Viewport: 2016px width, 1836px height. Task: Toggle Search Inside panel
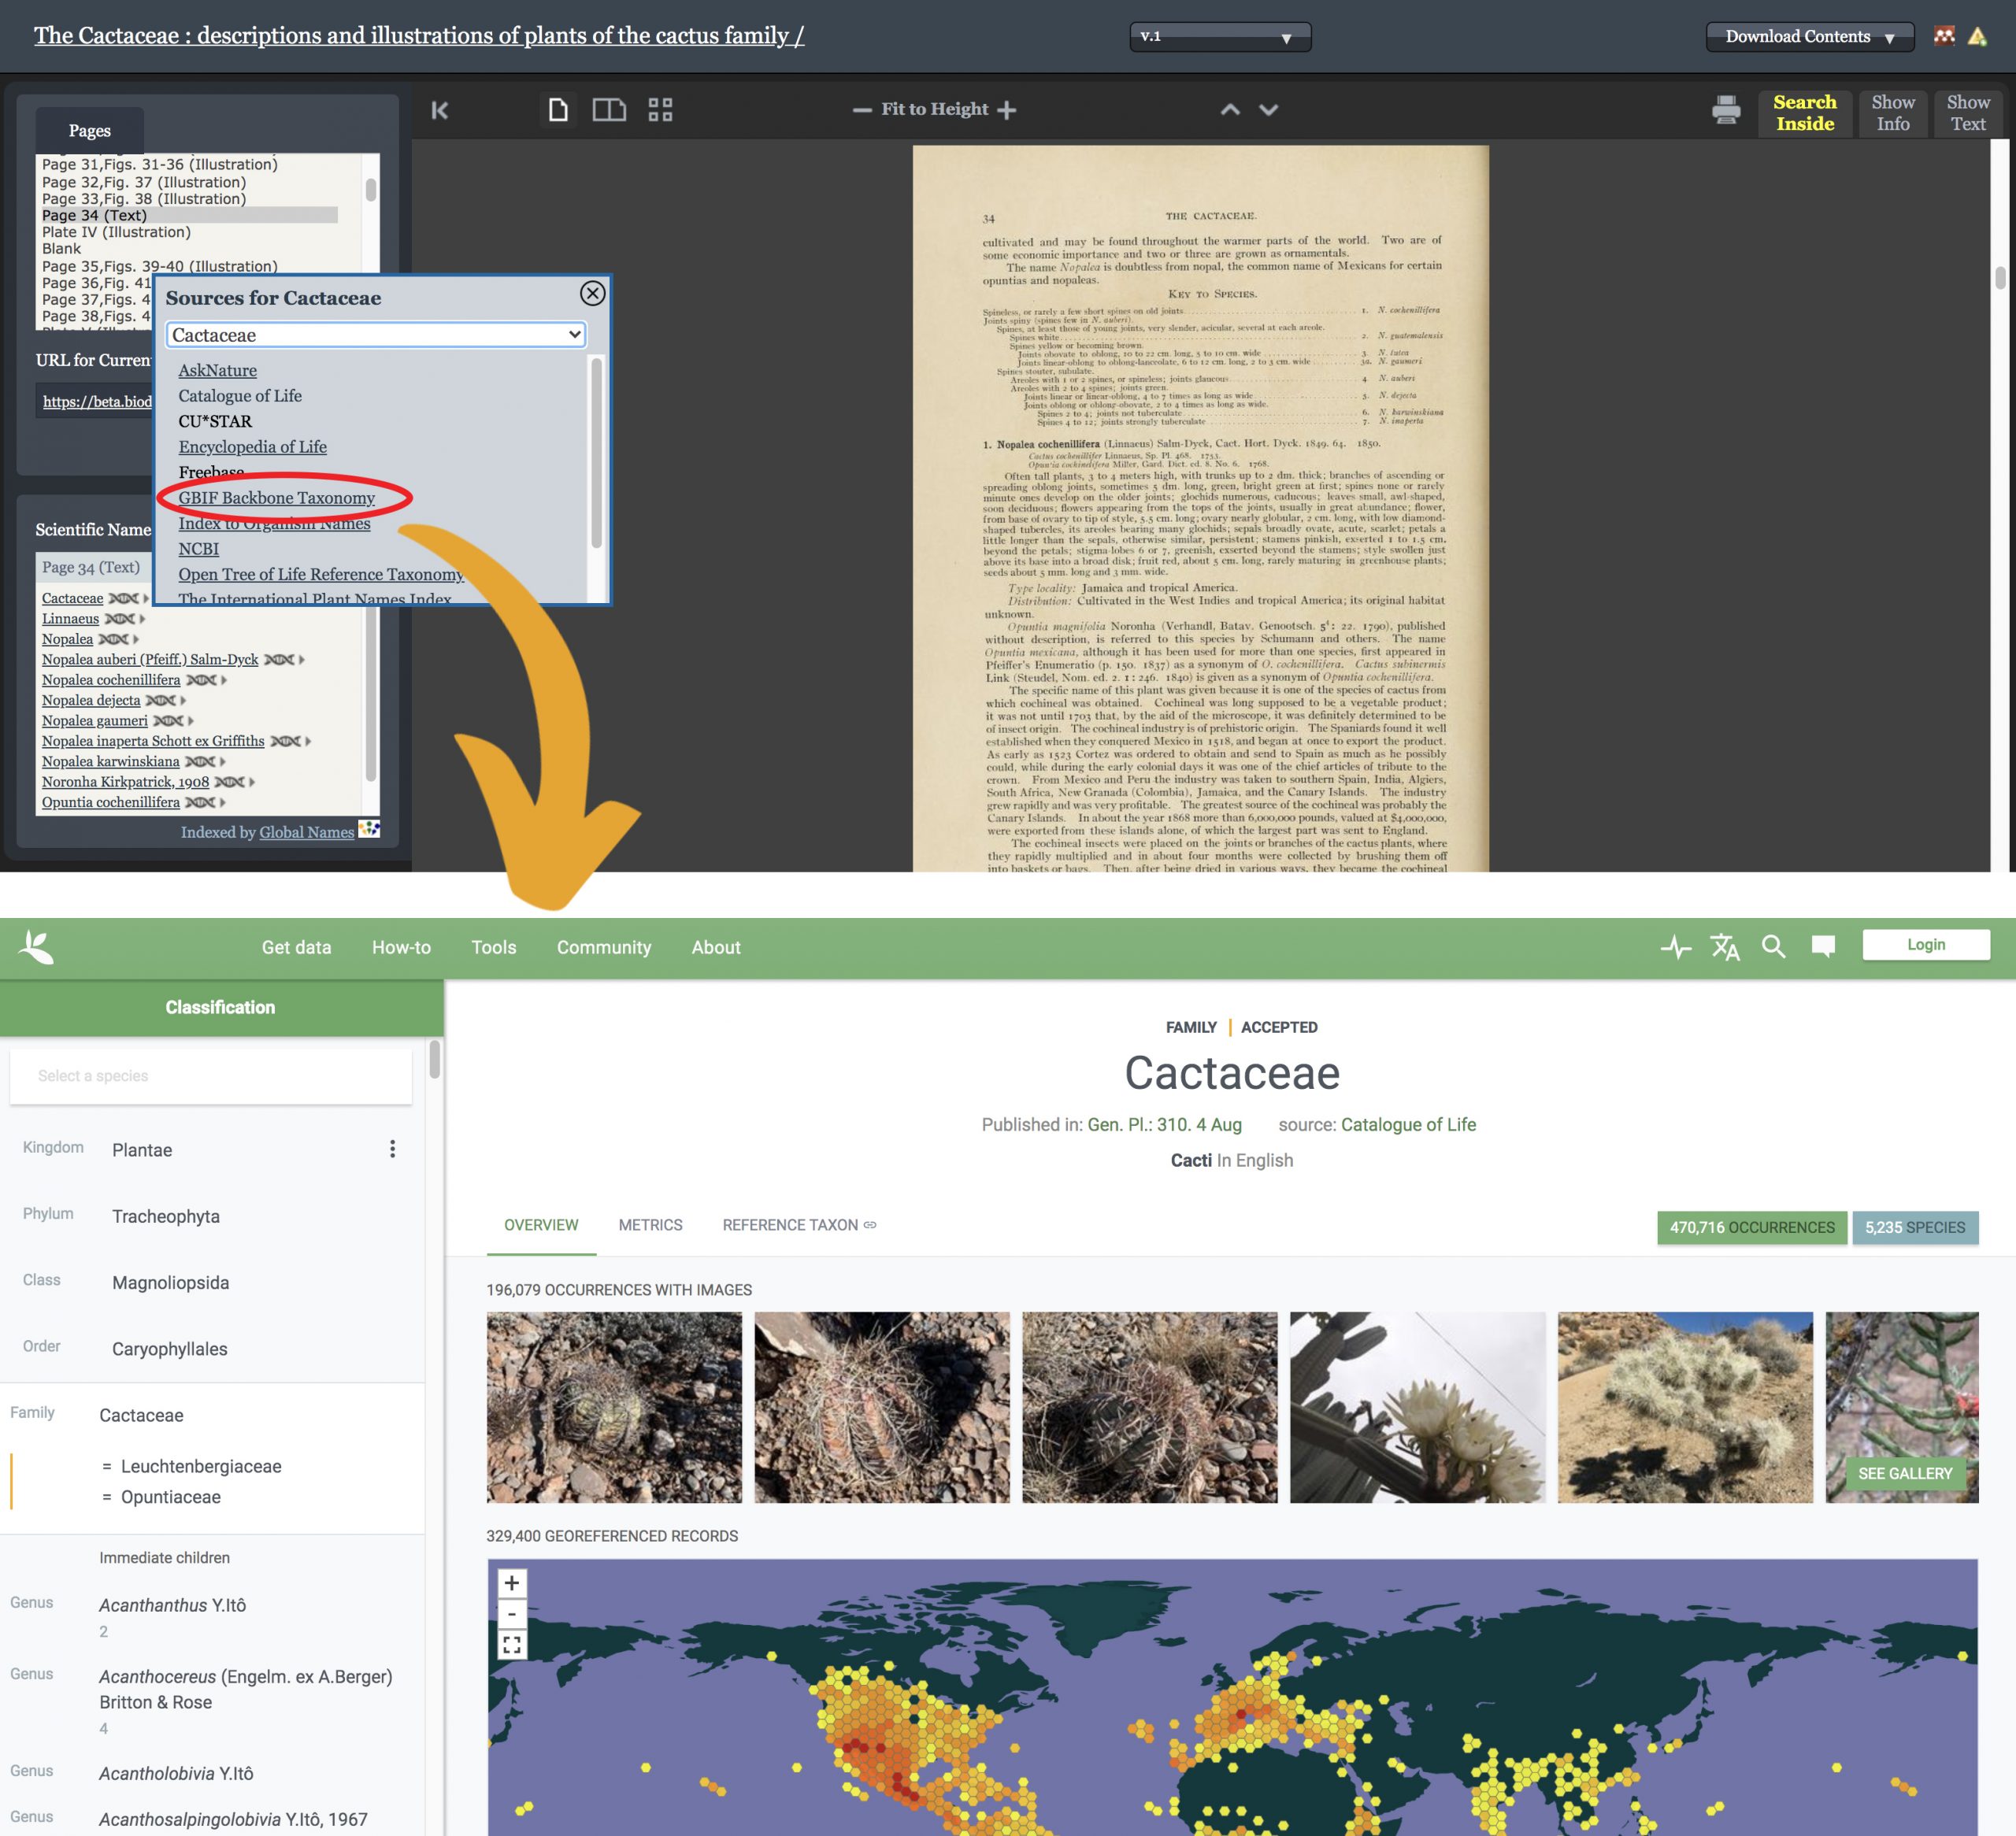click(1804, 113)
